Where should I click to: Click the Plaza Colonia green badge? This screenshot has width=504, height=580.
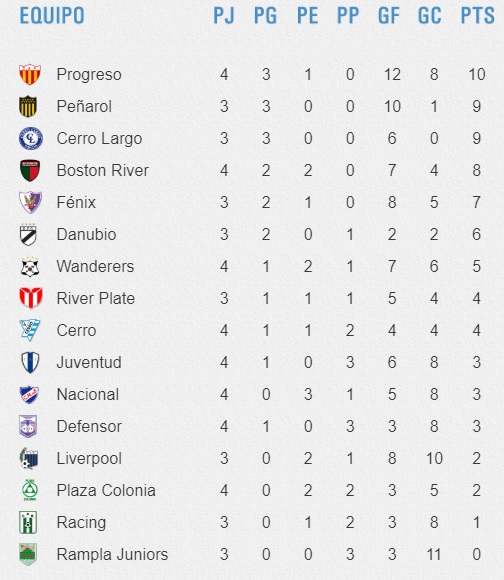[x=30, y=490]
